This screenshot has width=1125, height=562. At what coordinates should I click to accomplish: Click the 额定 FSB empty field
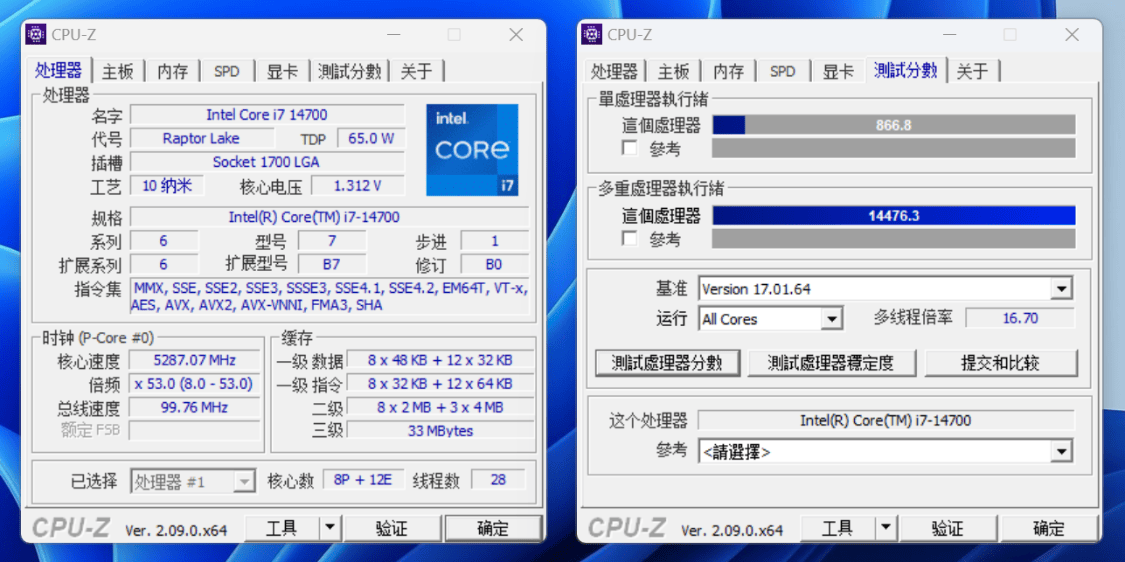[195, 431]
